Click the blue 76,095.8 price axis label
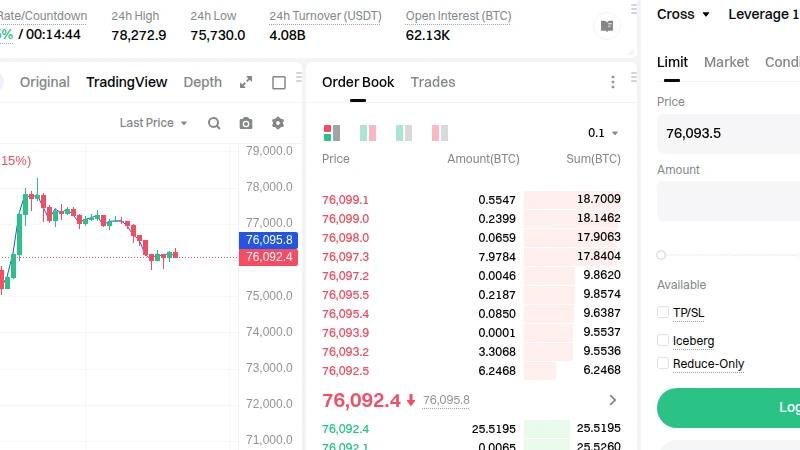 click(269, 240)
